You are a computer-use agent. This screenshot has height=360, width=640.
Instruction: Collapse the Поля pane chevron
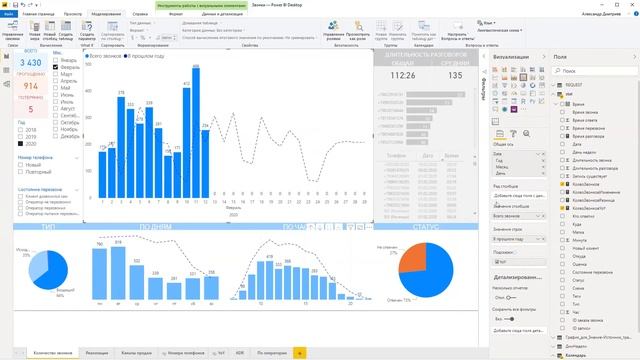635,57
